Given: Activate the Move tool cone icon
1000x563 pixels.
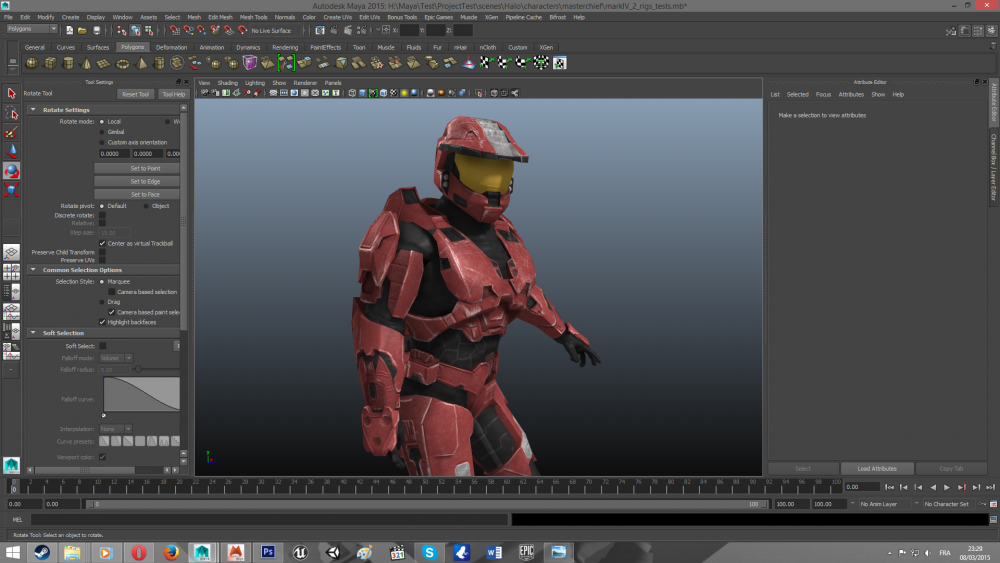Looking at the screenshot, I should [x=11, y=151].
